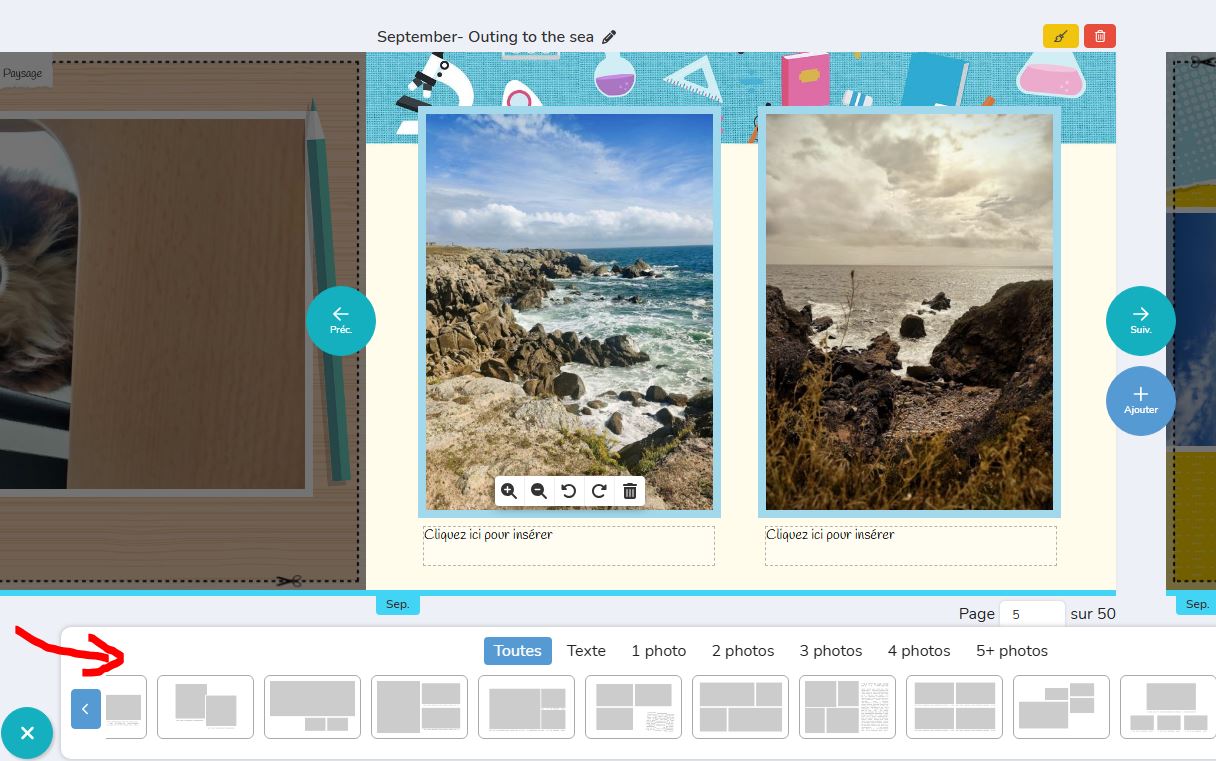This screenshot has width=1216, height=761.
Task: Zoom in on the left sea photo
Action: [509, 491]
